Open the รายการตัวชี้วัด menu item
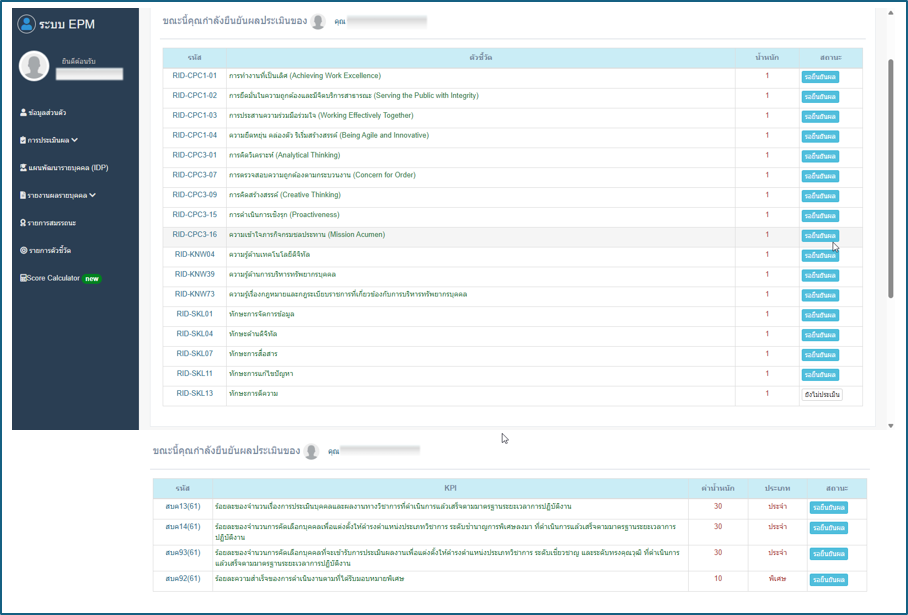The width and height of the screenshot is (908, 615). click(x=45, y=251)
